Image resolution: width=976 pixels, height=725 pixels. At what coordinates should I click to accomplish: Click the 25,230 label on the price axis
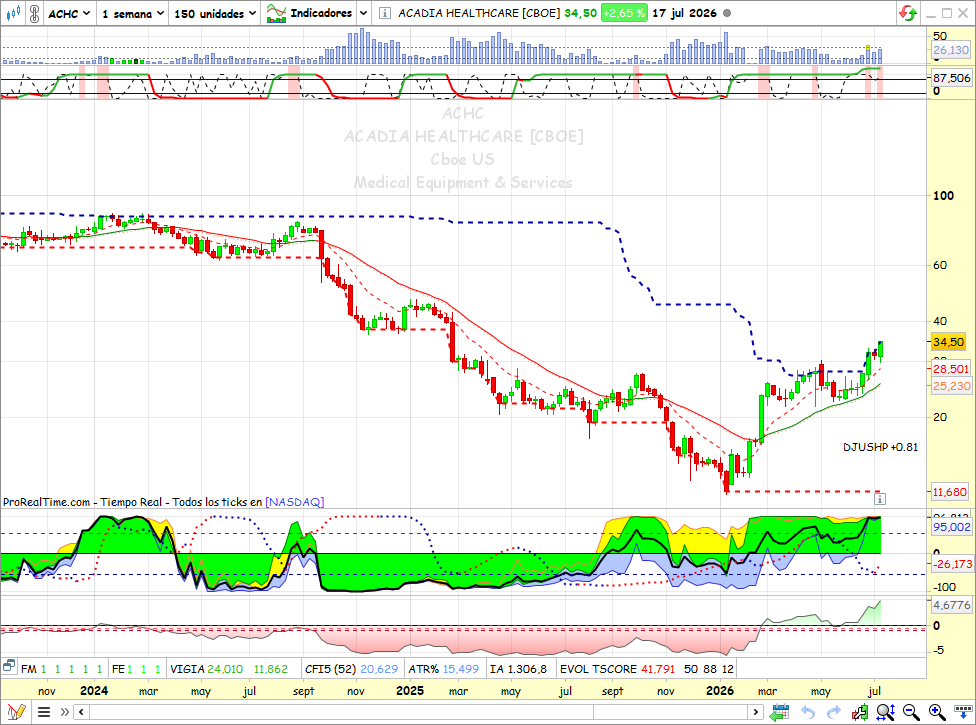point(951,386)
